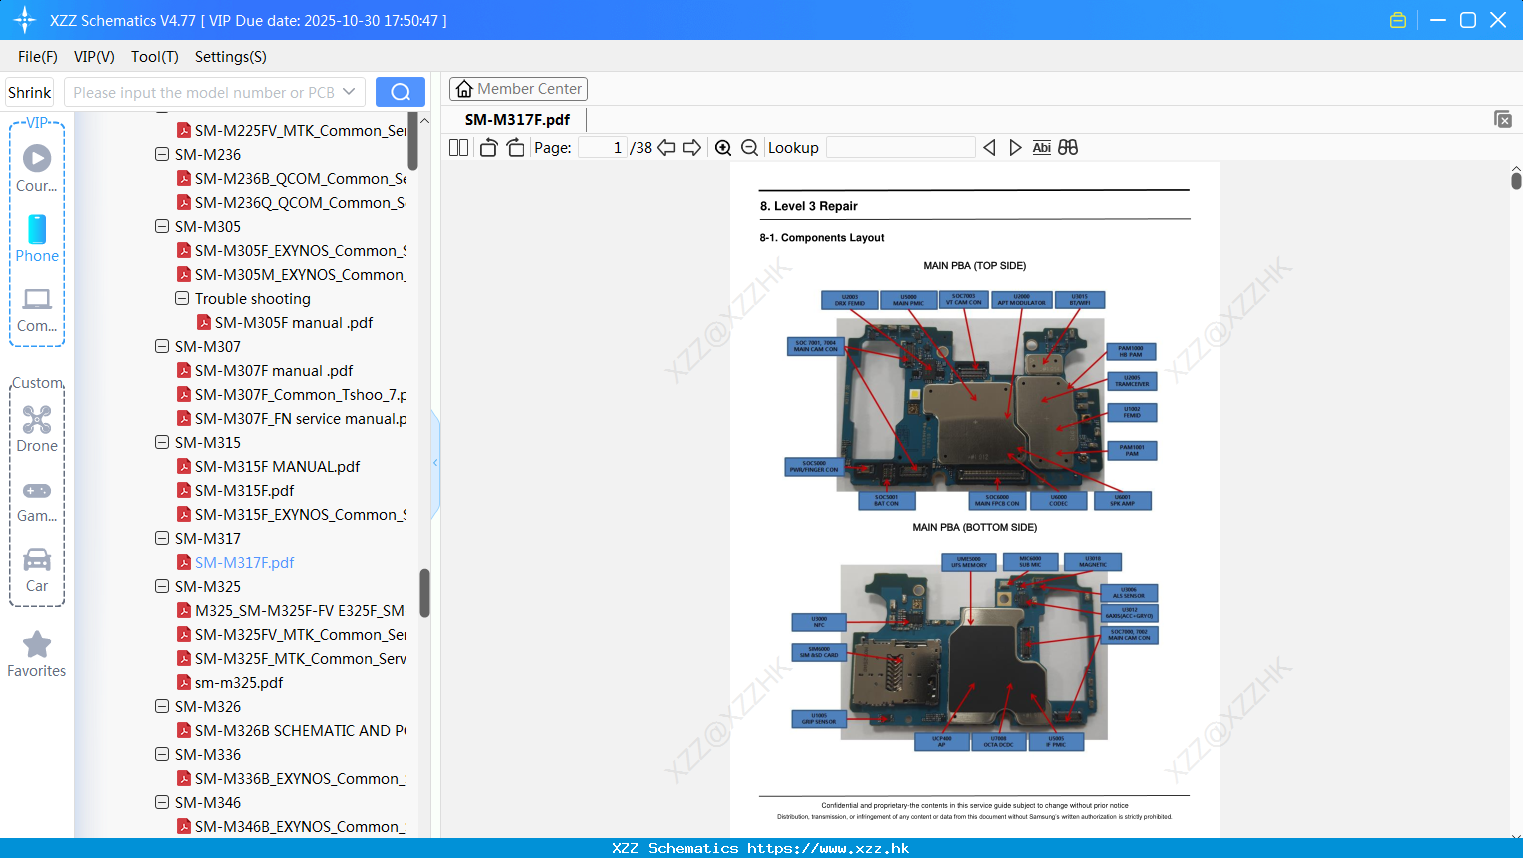Open SM-M305F manual .pdf file
The height and width of the screenshot is (858, 1523).
294,322
